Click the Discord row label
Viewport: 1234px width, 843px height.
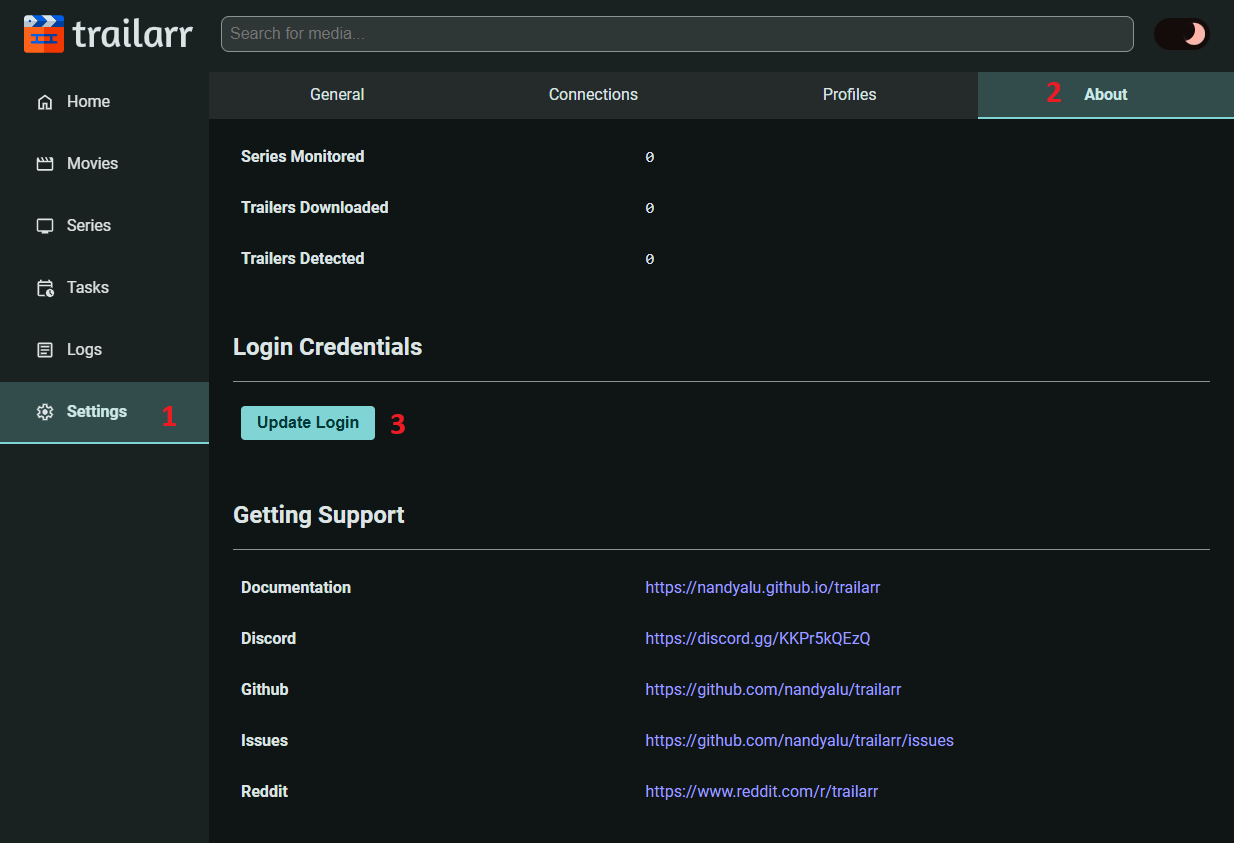coord(268,639)
